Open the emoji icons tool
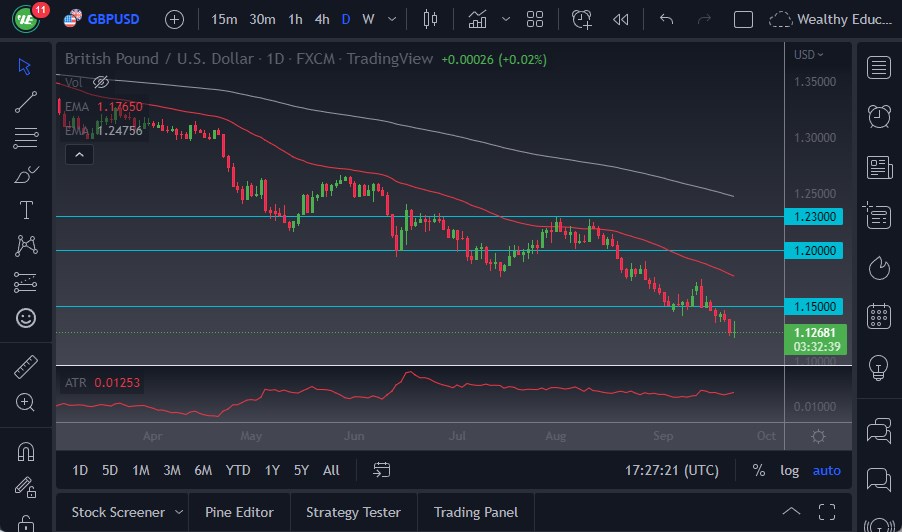902x532 pixels. [x=26, y=318]
